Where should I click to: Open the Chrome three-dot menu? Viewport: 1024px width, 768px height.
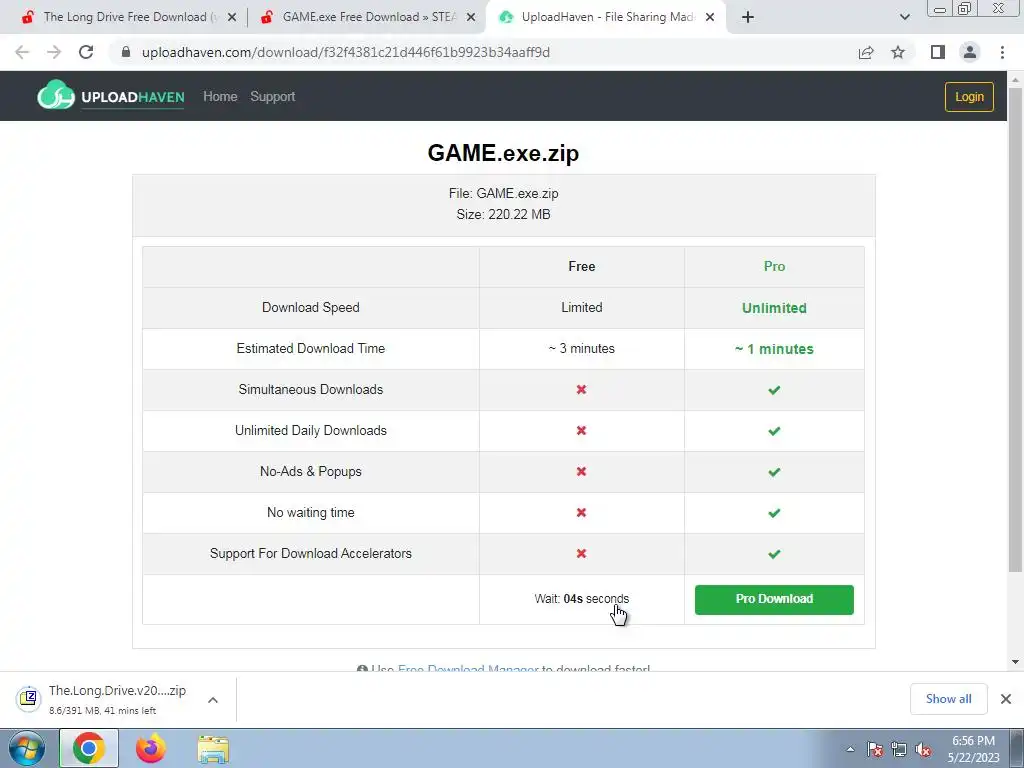[x=1002, y=52]
